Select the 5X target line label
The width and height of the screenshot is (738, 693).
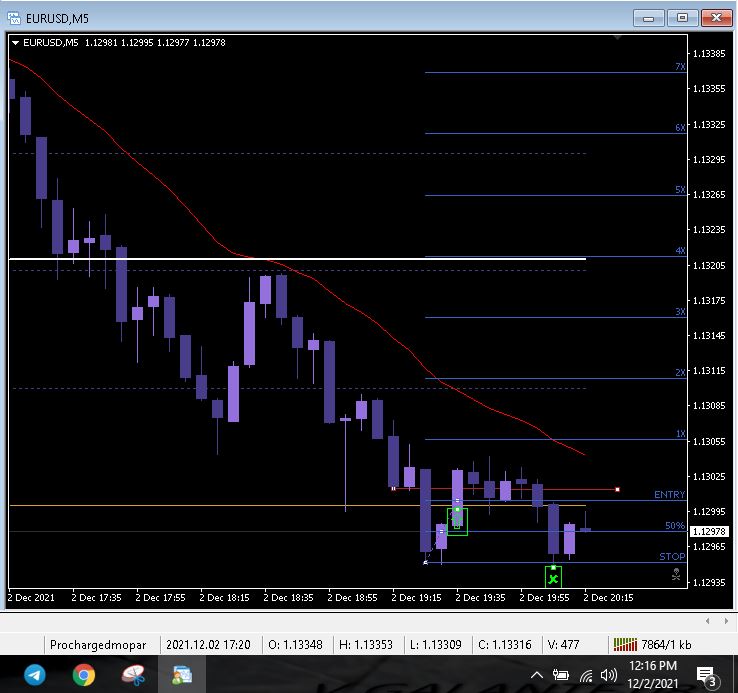680,189
